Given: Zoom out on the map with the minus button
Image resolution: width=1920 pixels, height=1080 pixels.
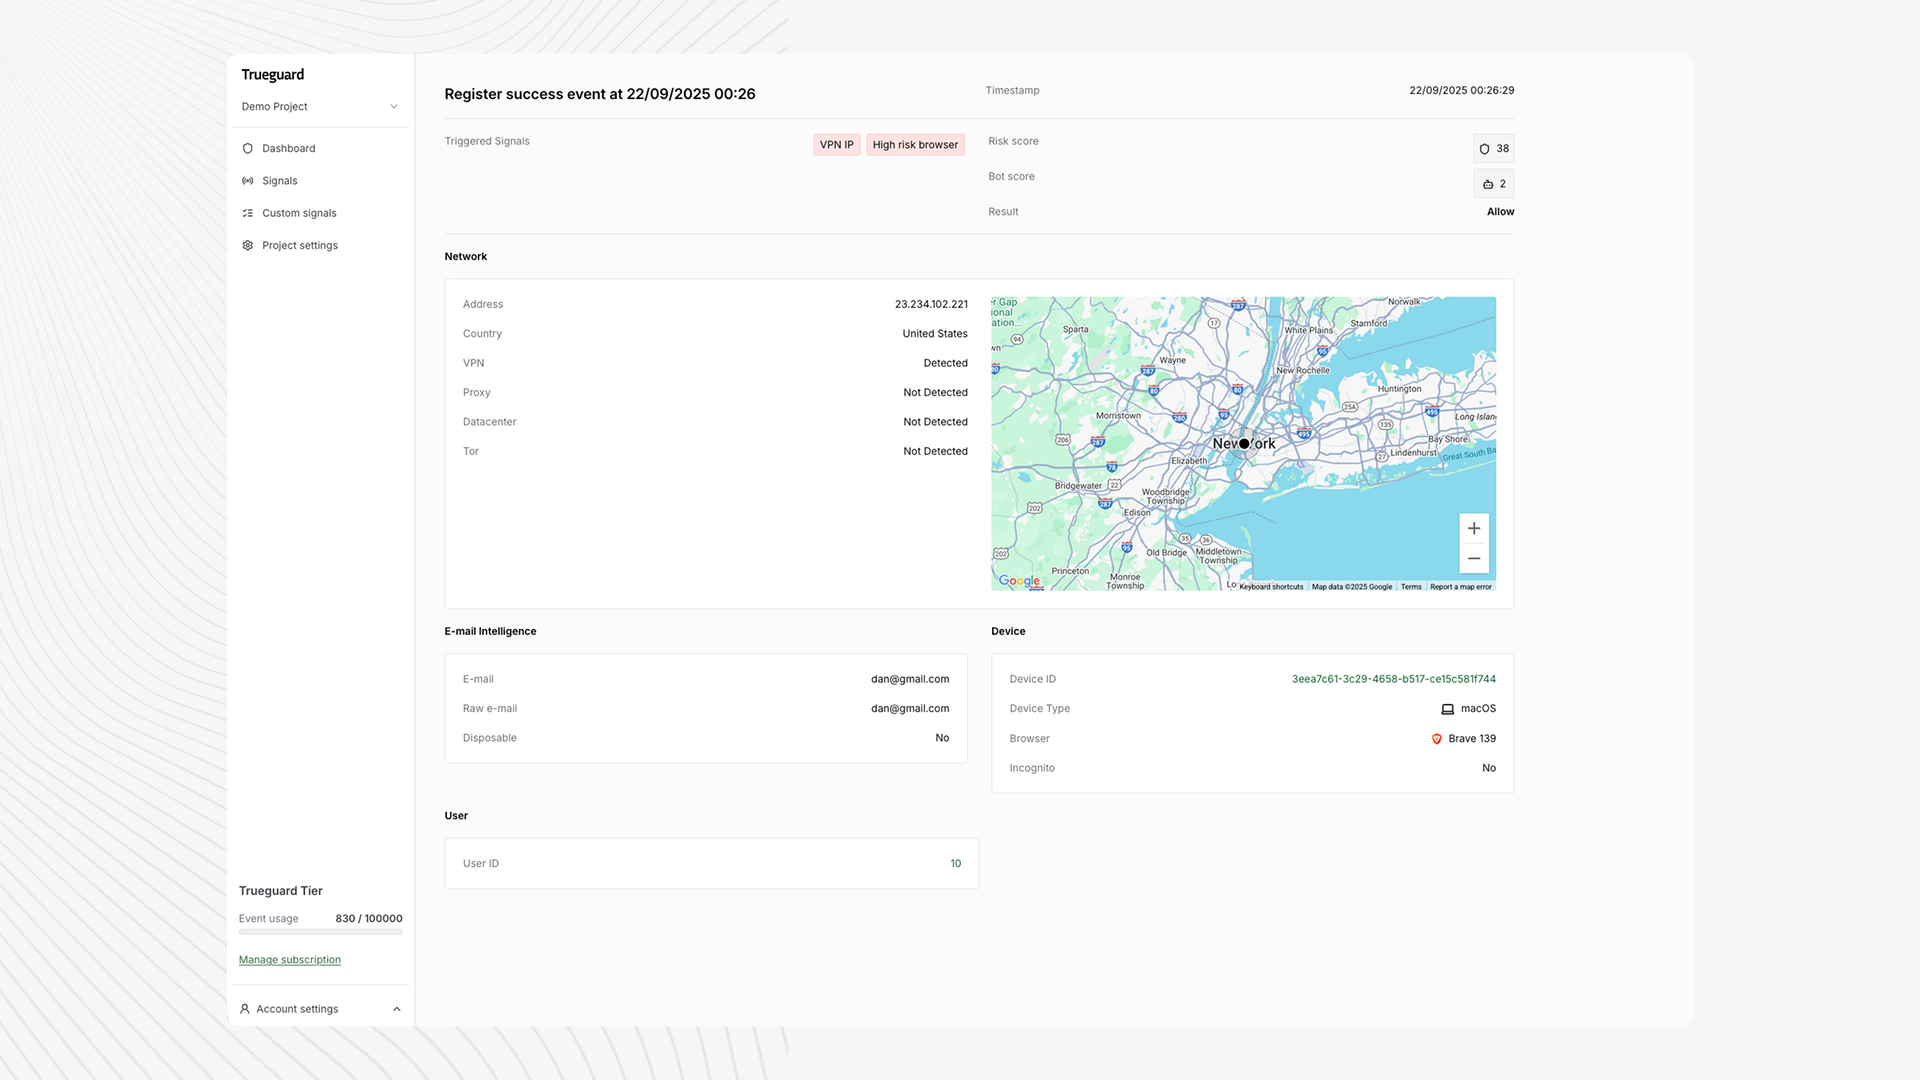Looking at the screenshot, I should tap(1473, 558).
